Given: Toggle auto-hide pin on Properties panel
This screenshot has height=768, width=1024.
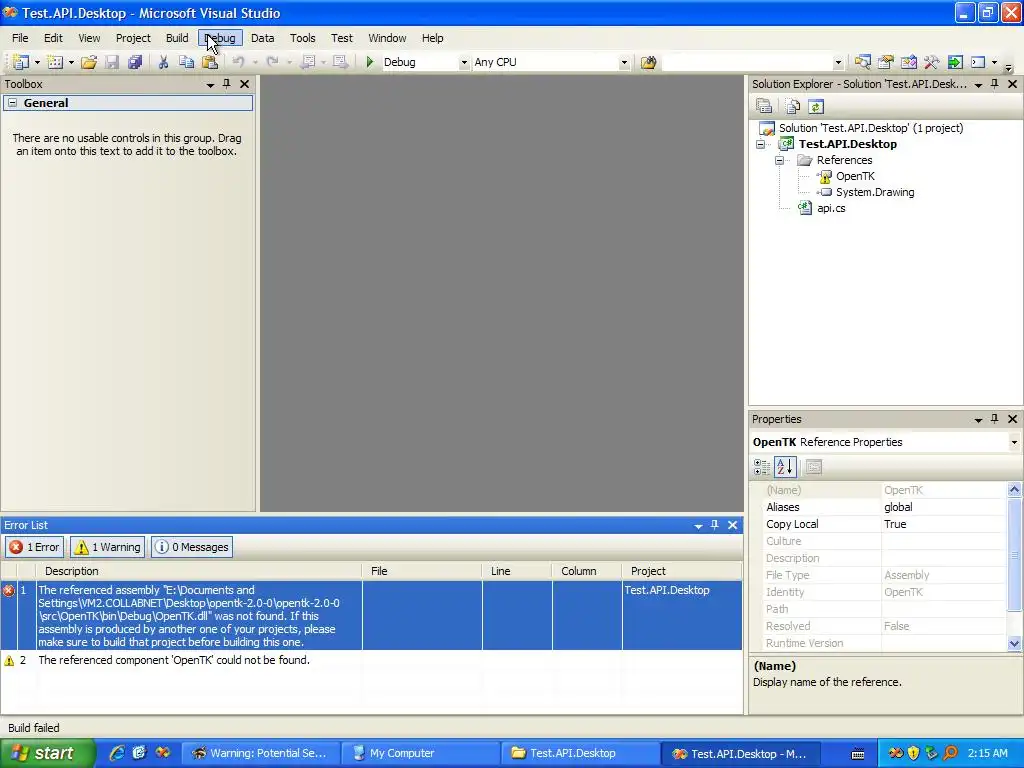Looking at the screenshot, I should point(995,419).
